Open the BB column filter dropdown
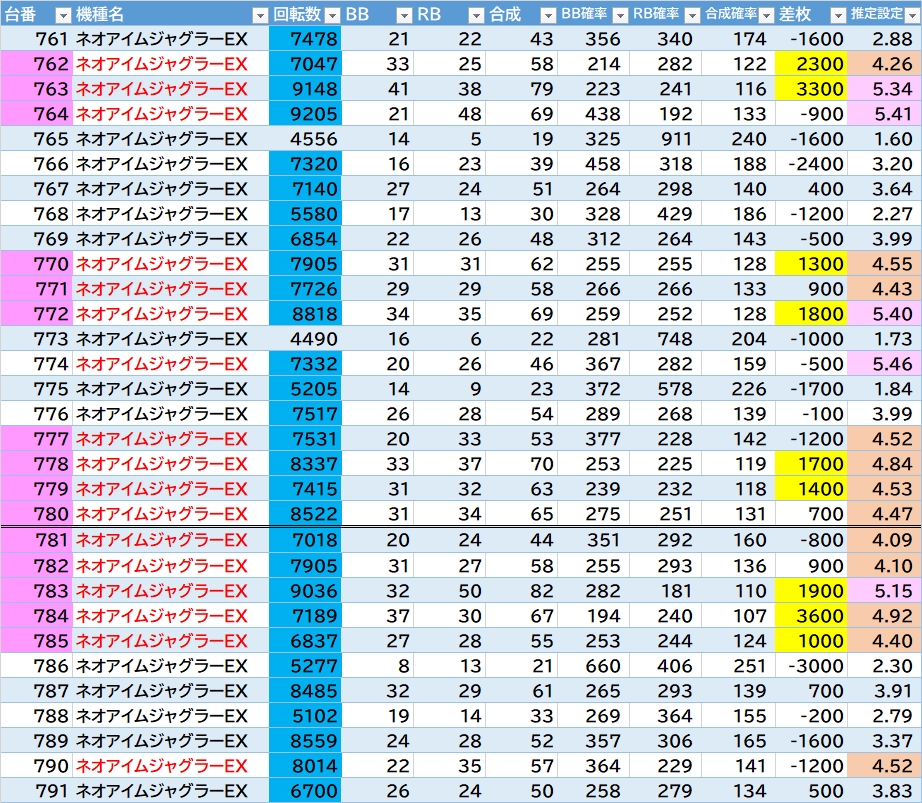Viewport: 922px width, 803px height. (405, 15)
